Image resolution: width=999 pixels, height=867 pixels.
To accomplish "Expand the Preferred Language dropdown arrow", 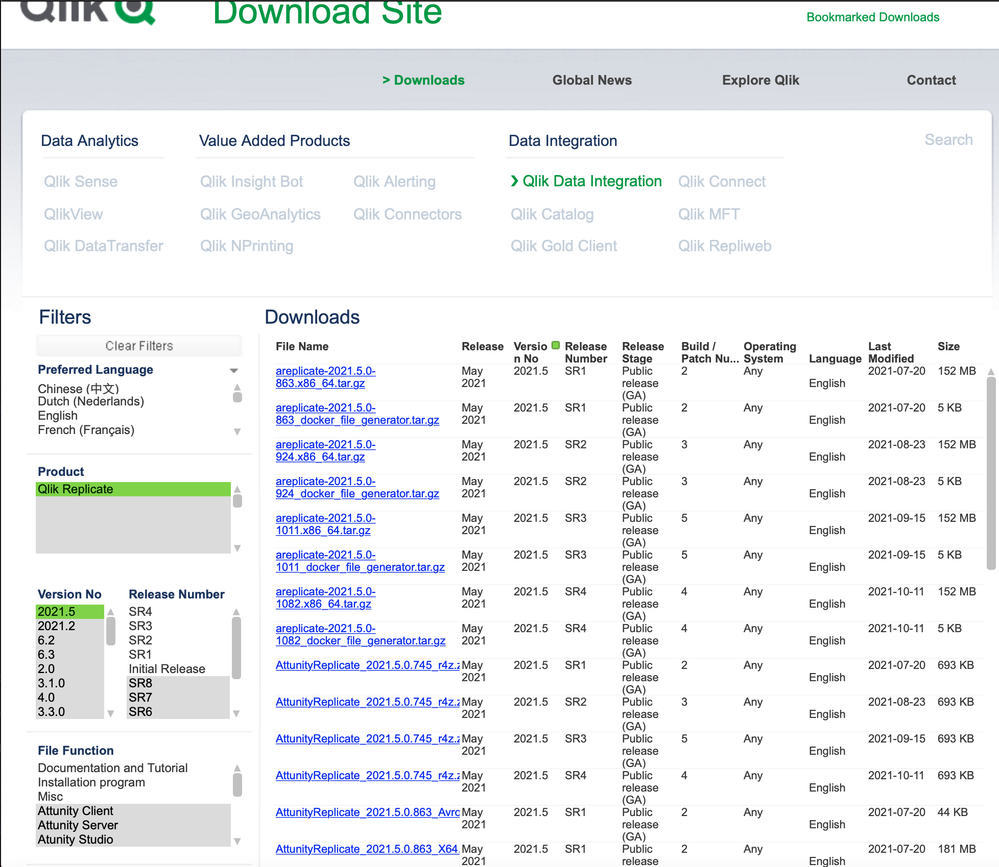I will (234, 370).
